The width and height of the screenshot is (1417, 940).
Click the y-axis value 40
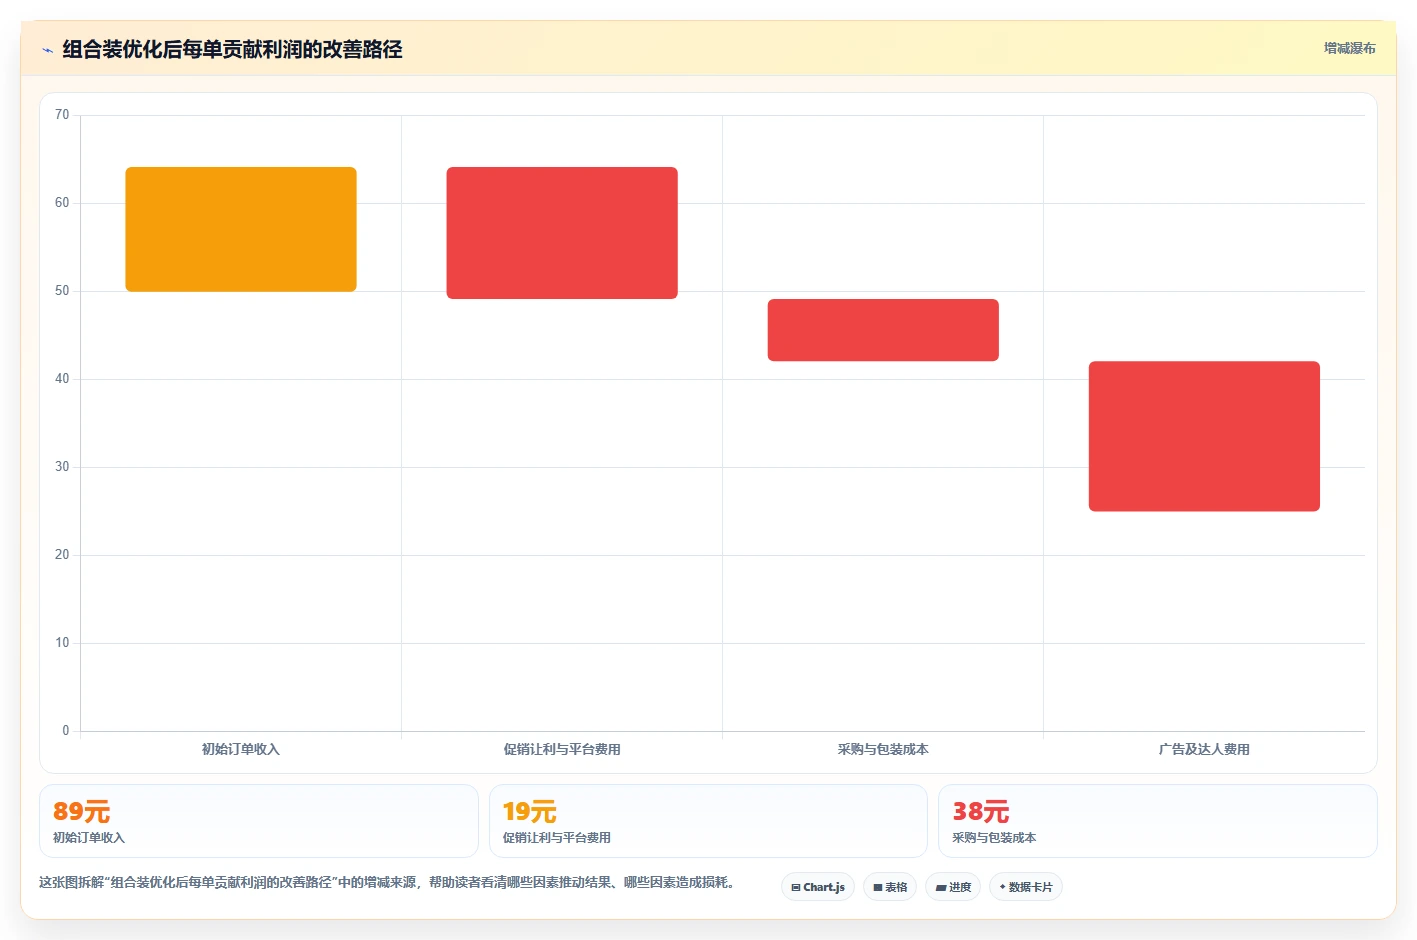[x=62, y=379]
